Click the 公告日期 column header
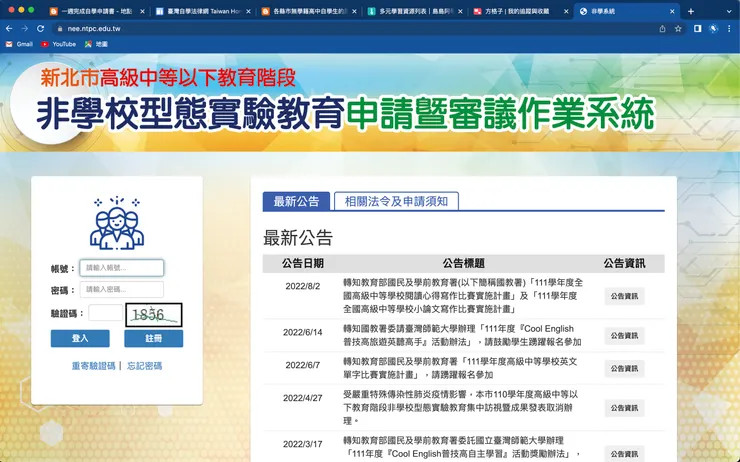 (x=303, y=263)
